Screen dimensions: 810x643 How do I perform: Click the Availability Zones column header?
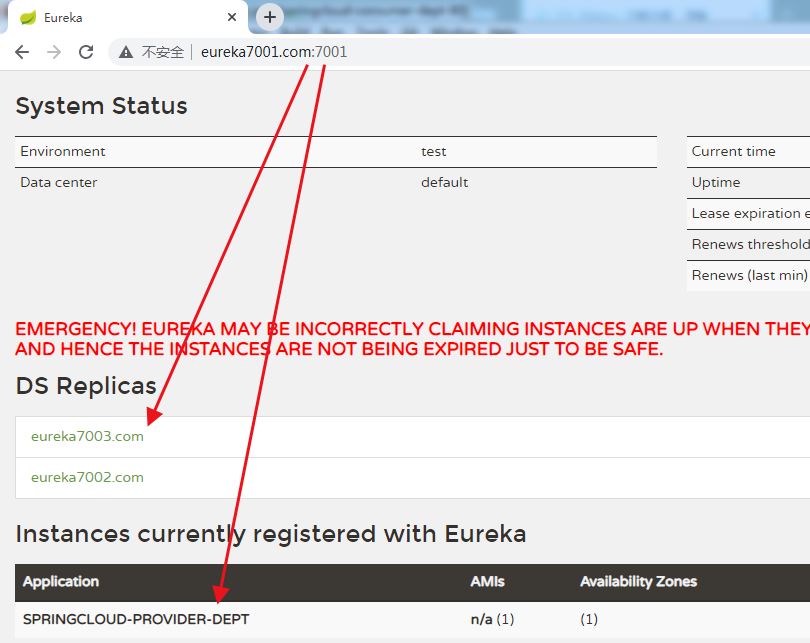click(x=638, y=582)
